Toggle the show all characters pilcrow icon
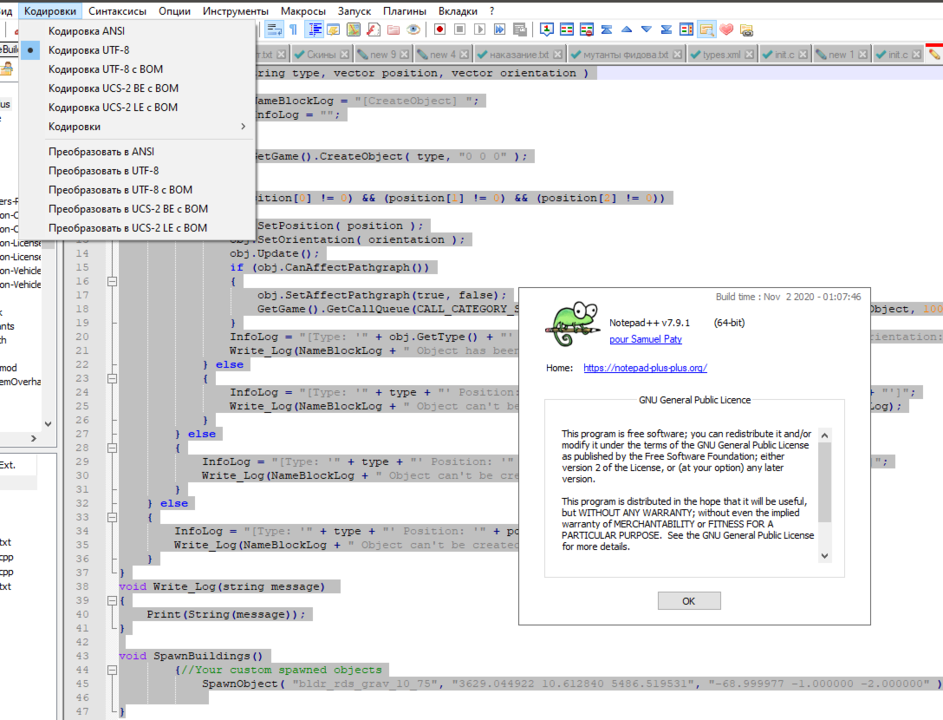Viewport: 943px width, 720px height. 293,29
